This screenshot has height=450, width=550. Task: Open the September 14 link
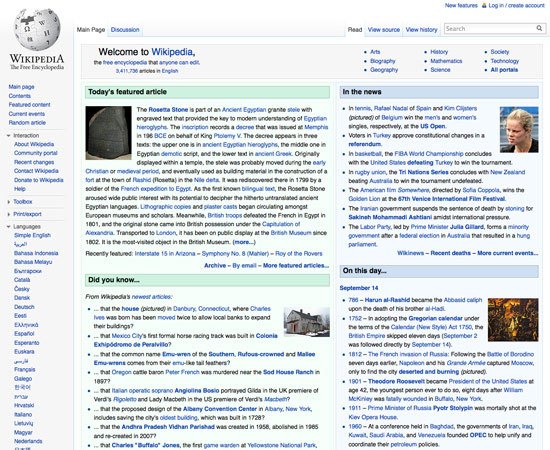pos(359,288)
